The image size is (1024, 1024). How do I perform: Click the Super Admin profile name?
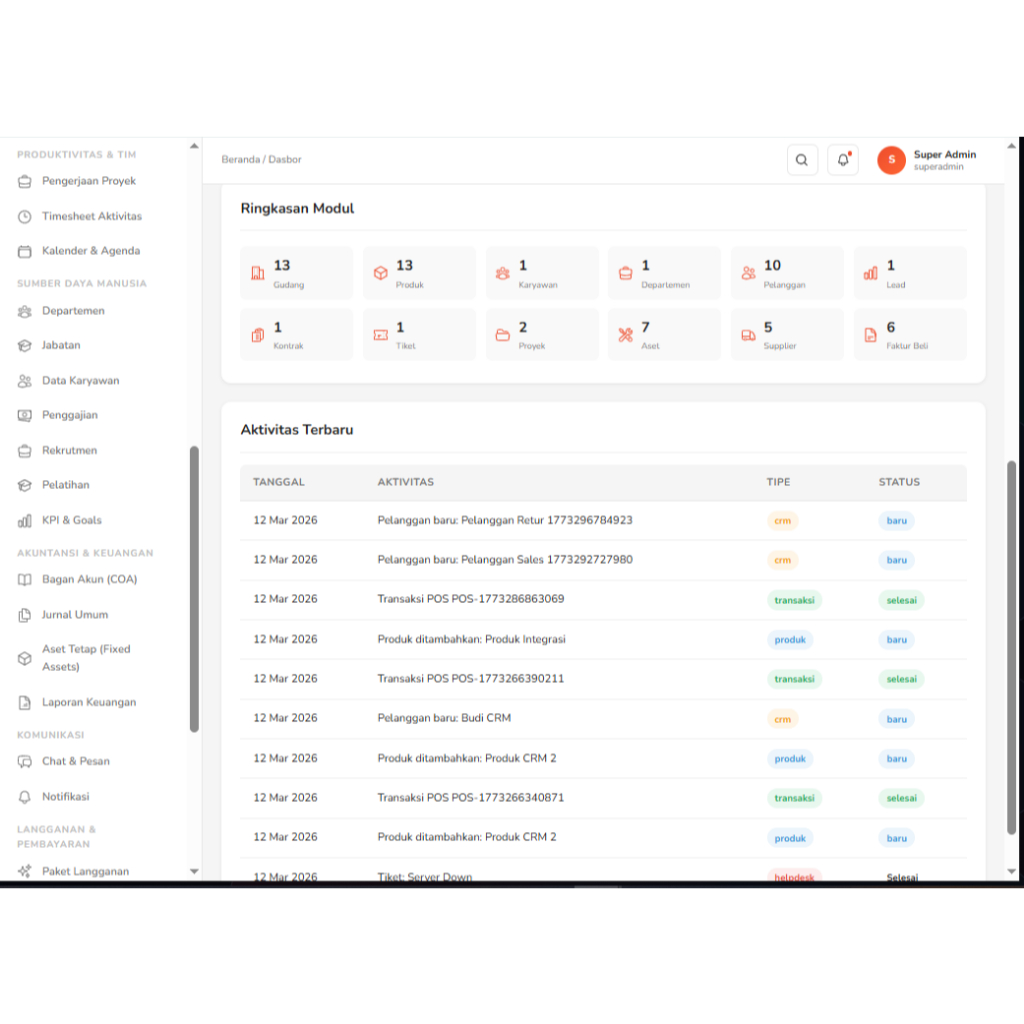point(944,155)
